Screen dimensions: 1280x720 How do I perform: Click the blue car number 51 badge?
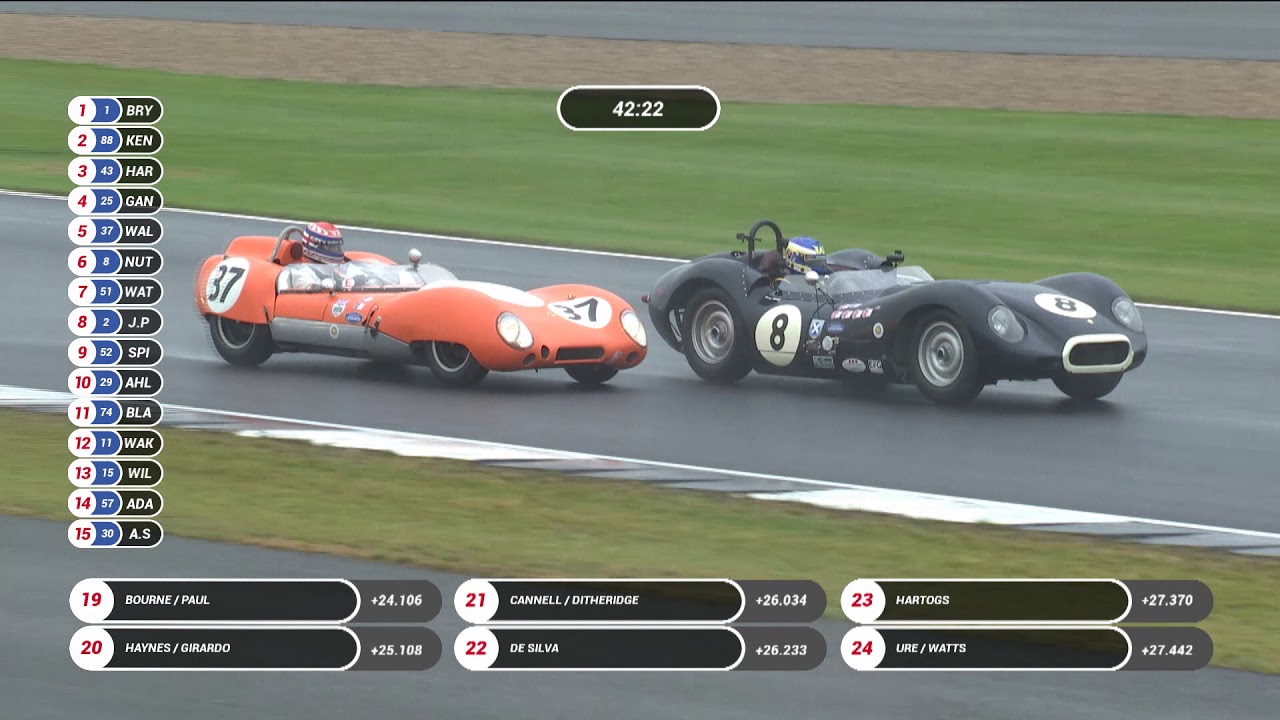[x=107, y=292]
